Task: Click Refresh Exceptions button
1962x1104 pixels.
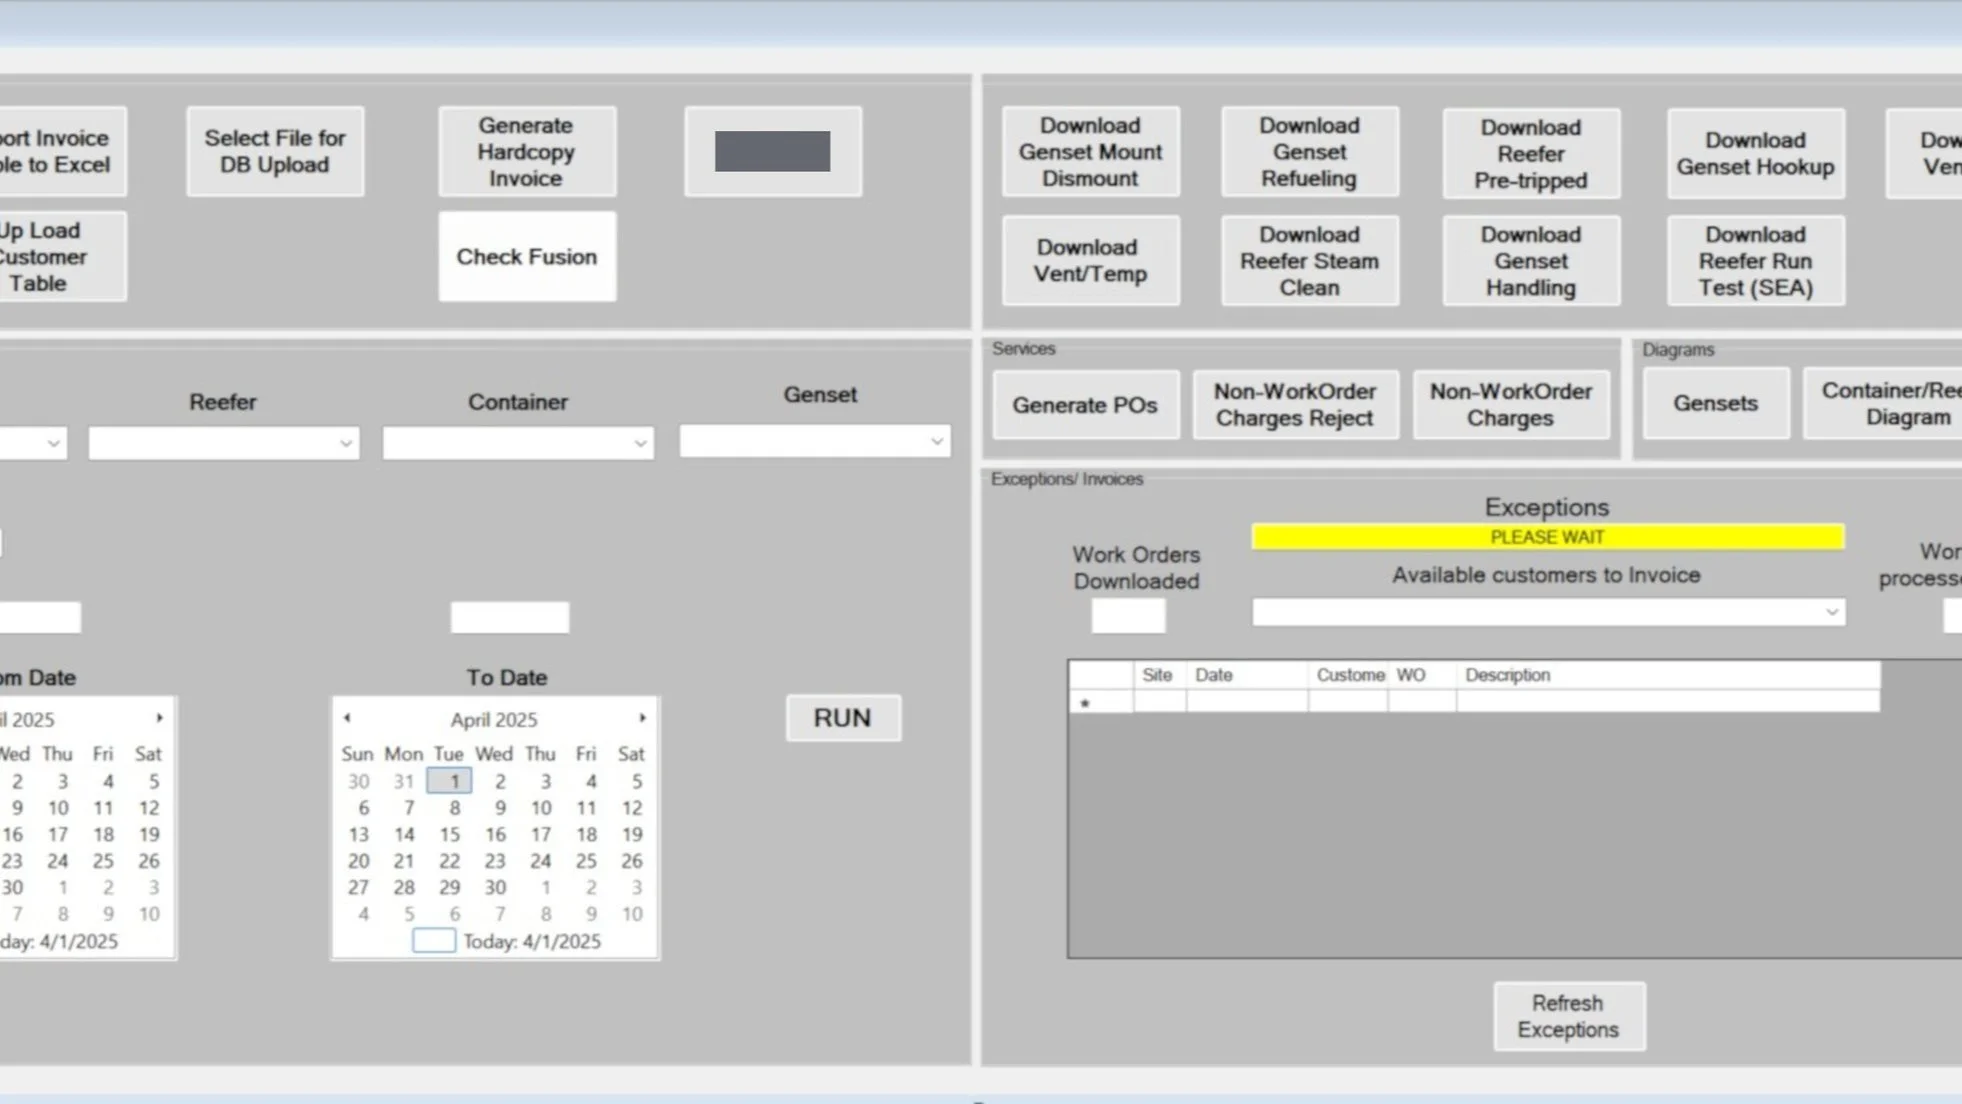Action: [x=1568, y=1016]
